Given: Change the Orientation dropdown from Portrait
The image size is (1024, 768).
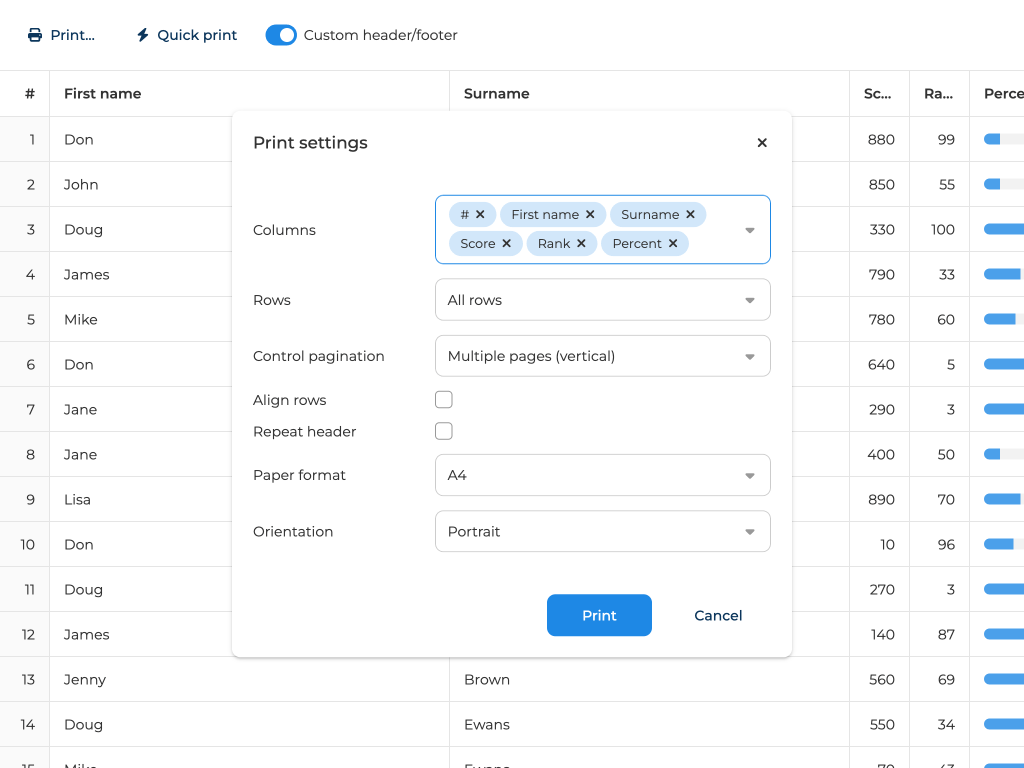Looking at the screenshot, I should point(602,531).
